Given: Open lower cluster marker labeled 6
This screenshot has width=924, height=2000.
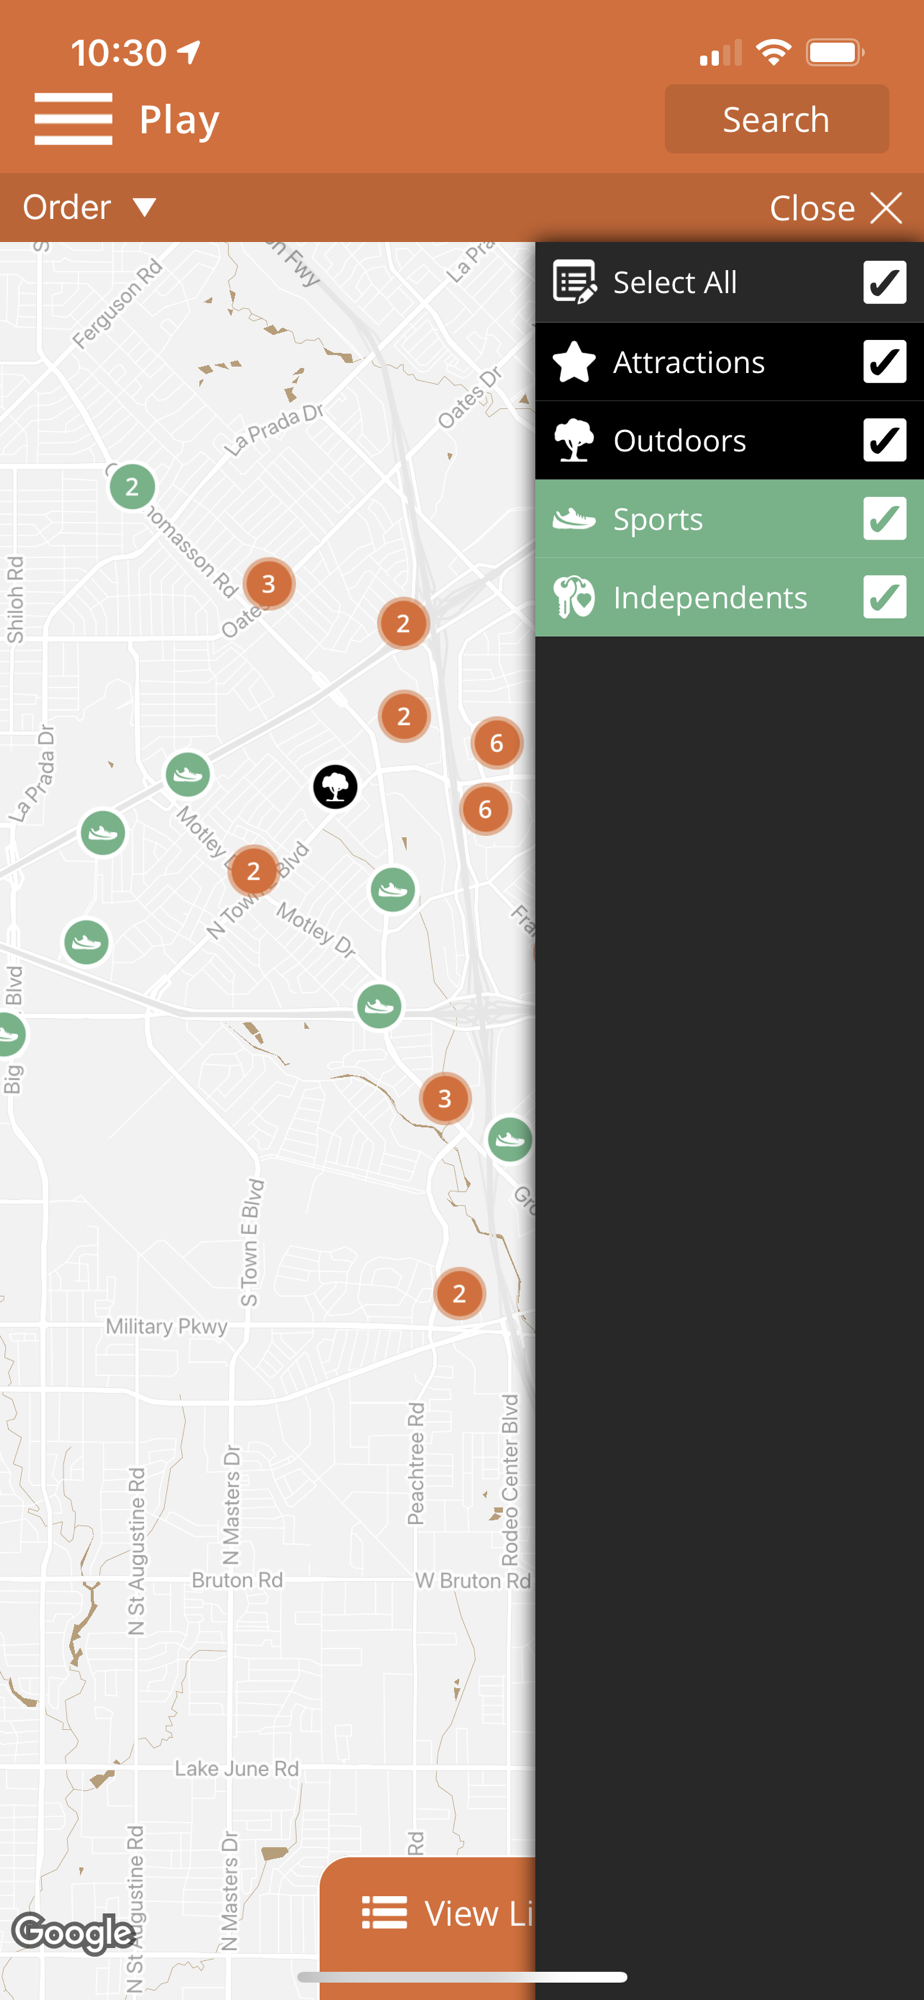Looking at the screenshot, I should [485, 809].
